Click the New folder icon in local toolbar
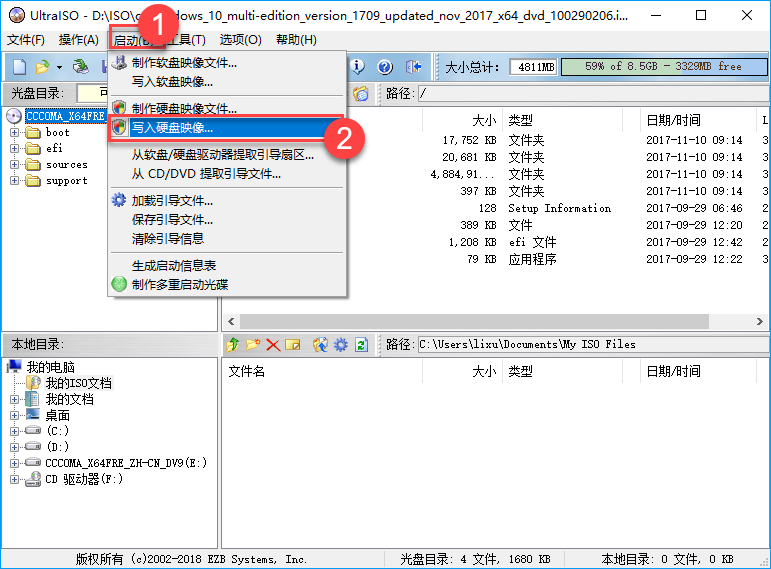This screenshot has height=569, width=771. pyautogui.click(x=253, y=344)
